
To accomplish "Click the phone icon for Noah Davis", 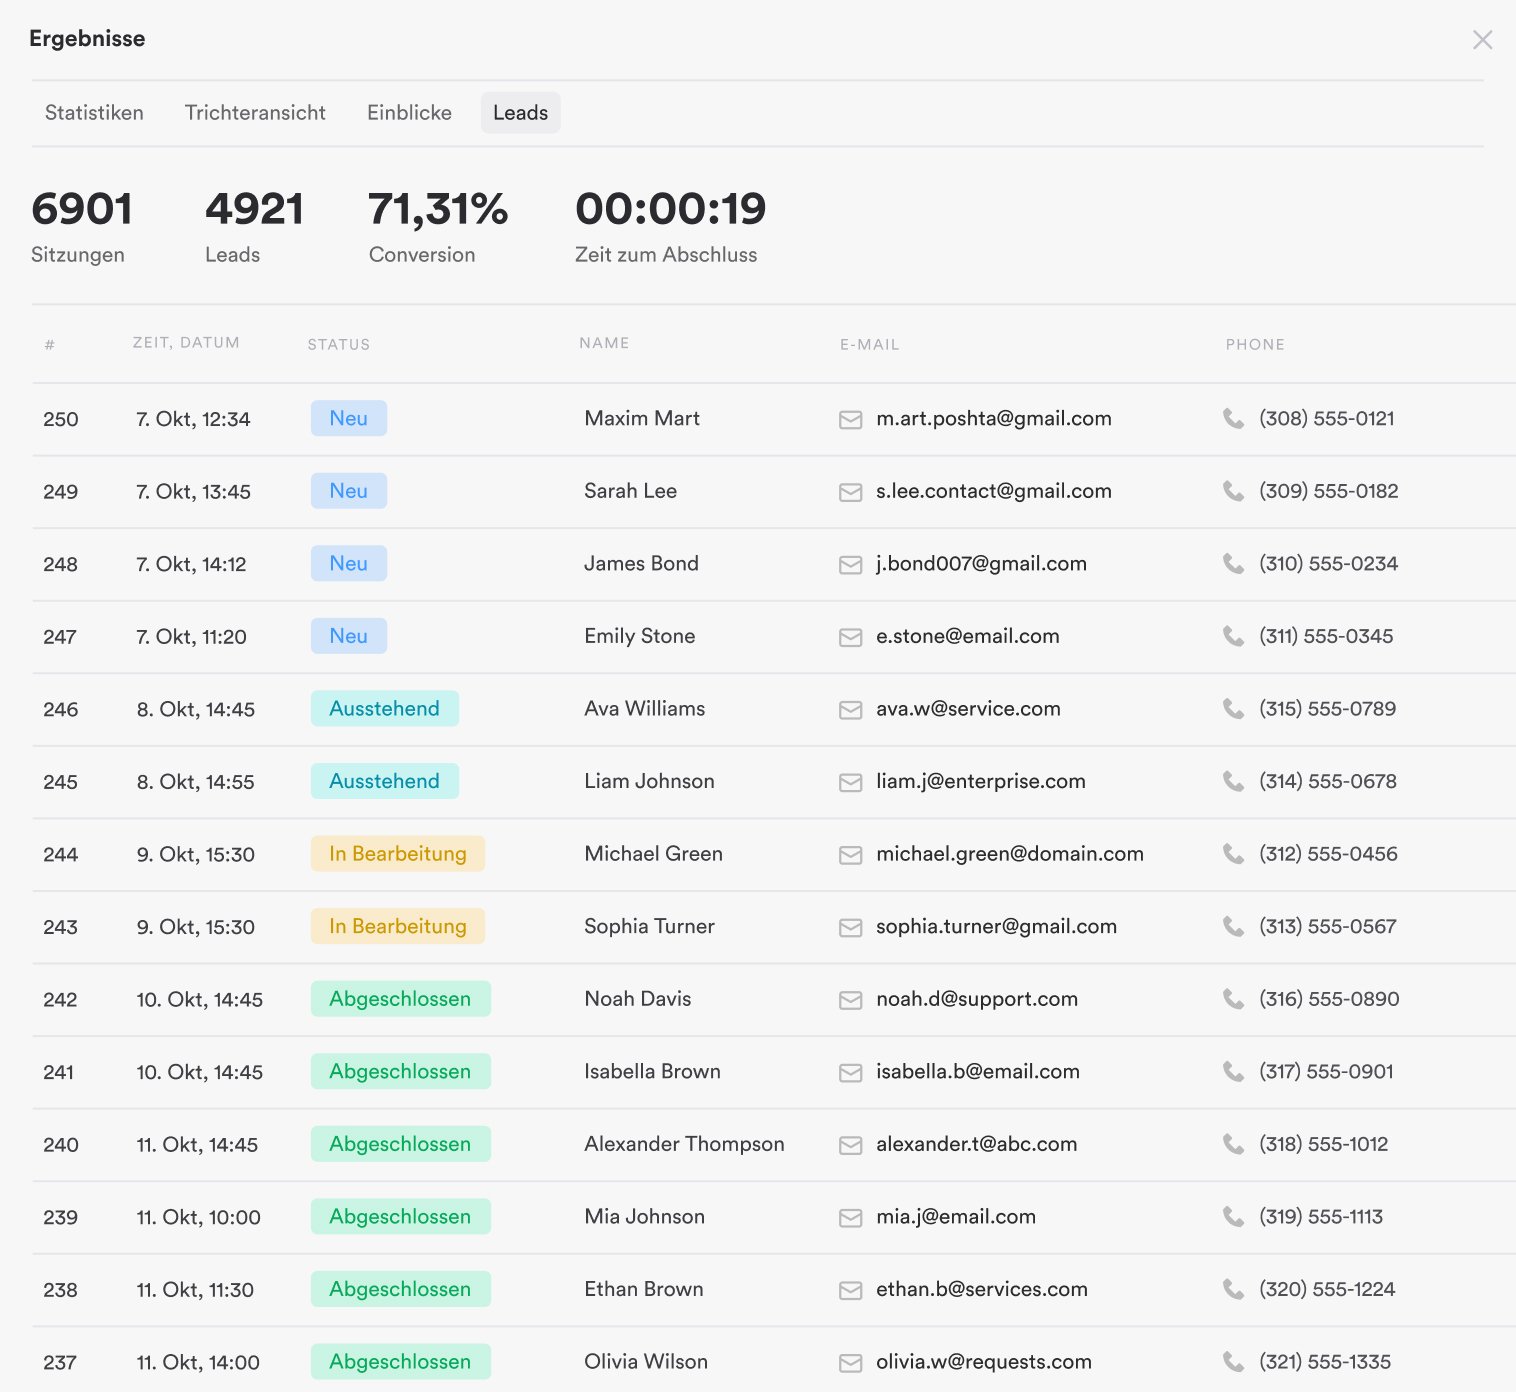I will [x=1233, y=999].
